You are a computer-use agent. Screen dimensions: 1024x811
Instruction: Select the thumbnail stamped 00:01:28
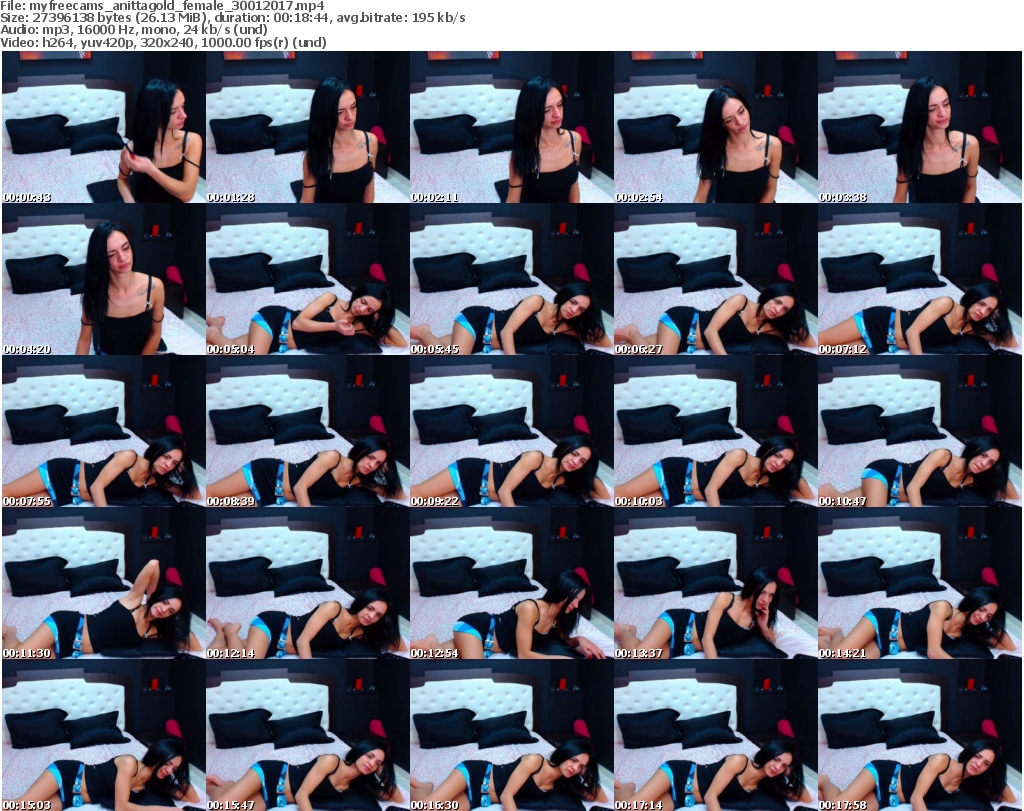pos(308,127)
